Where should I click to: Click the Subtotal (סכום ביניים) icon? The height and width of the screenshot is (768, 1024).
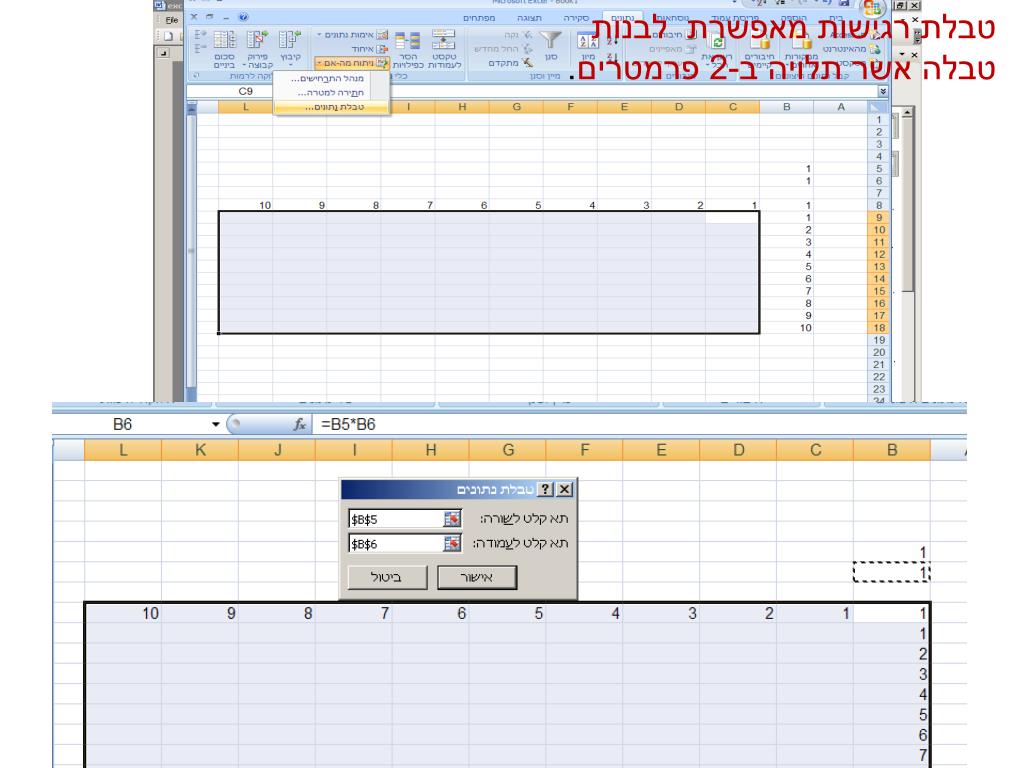(x=225, y=40)
